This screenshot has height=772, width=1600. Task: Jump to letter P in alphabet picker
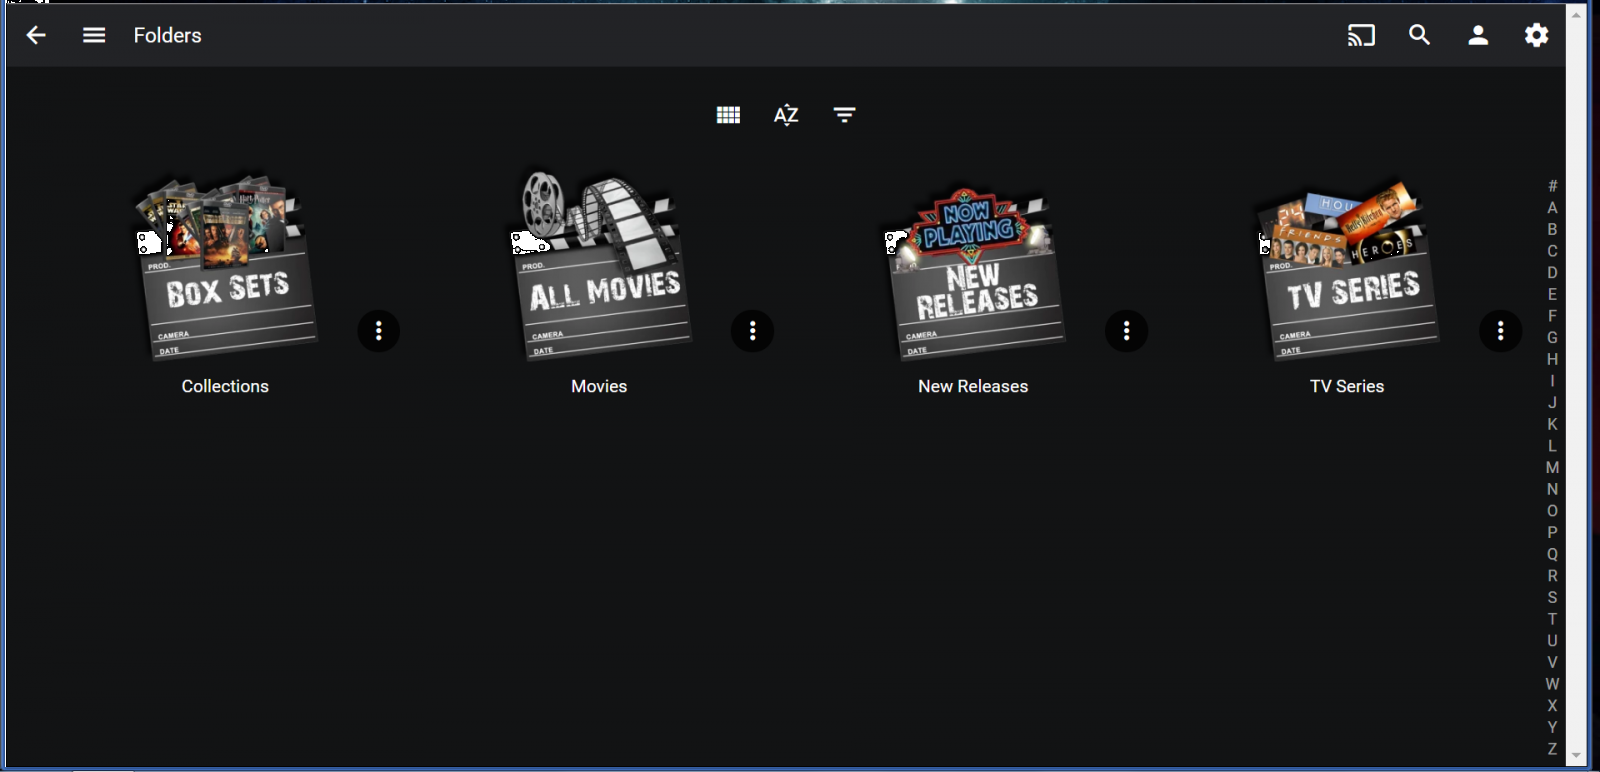pos(1552,533)
